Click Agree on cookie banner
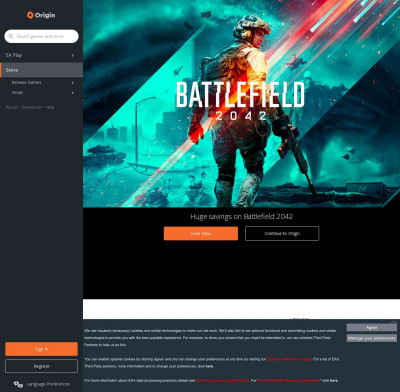The image size is (400, 392). coord(372,328)
